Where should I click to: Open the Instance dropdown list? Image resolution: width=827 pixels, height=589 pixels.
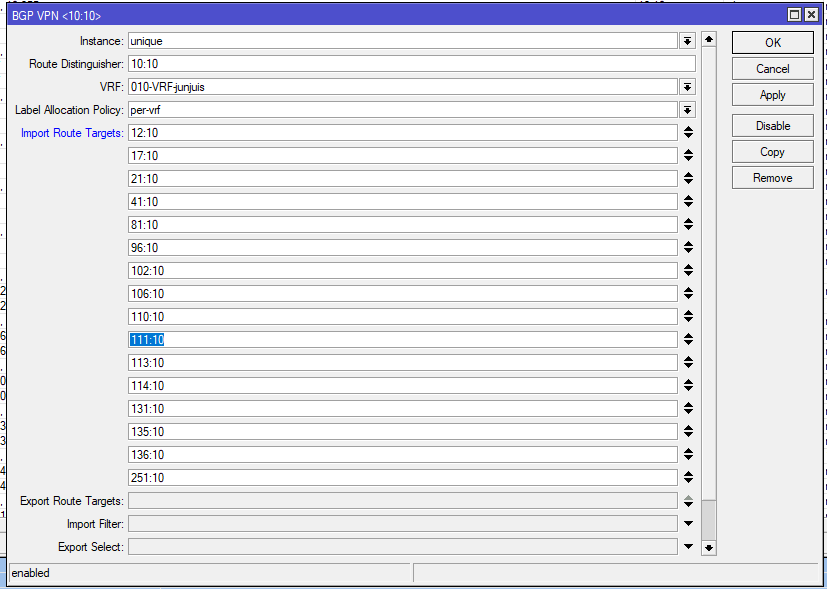click(x=688, y=41)
